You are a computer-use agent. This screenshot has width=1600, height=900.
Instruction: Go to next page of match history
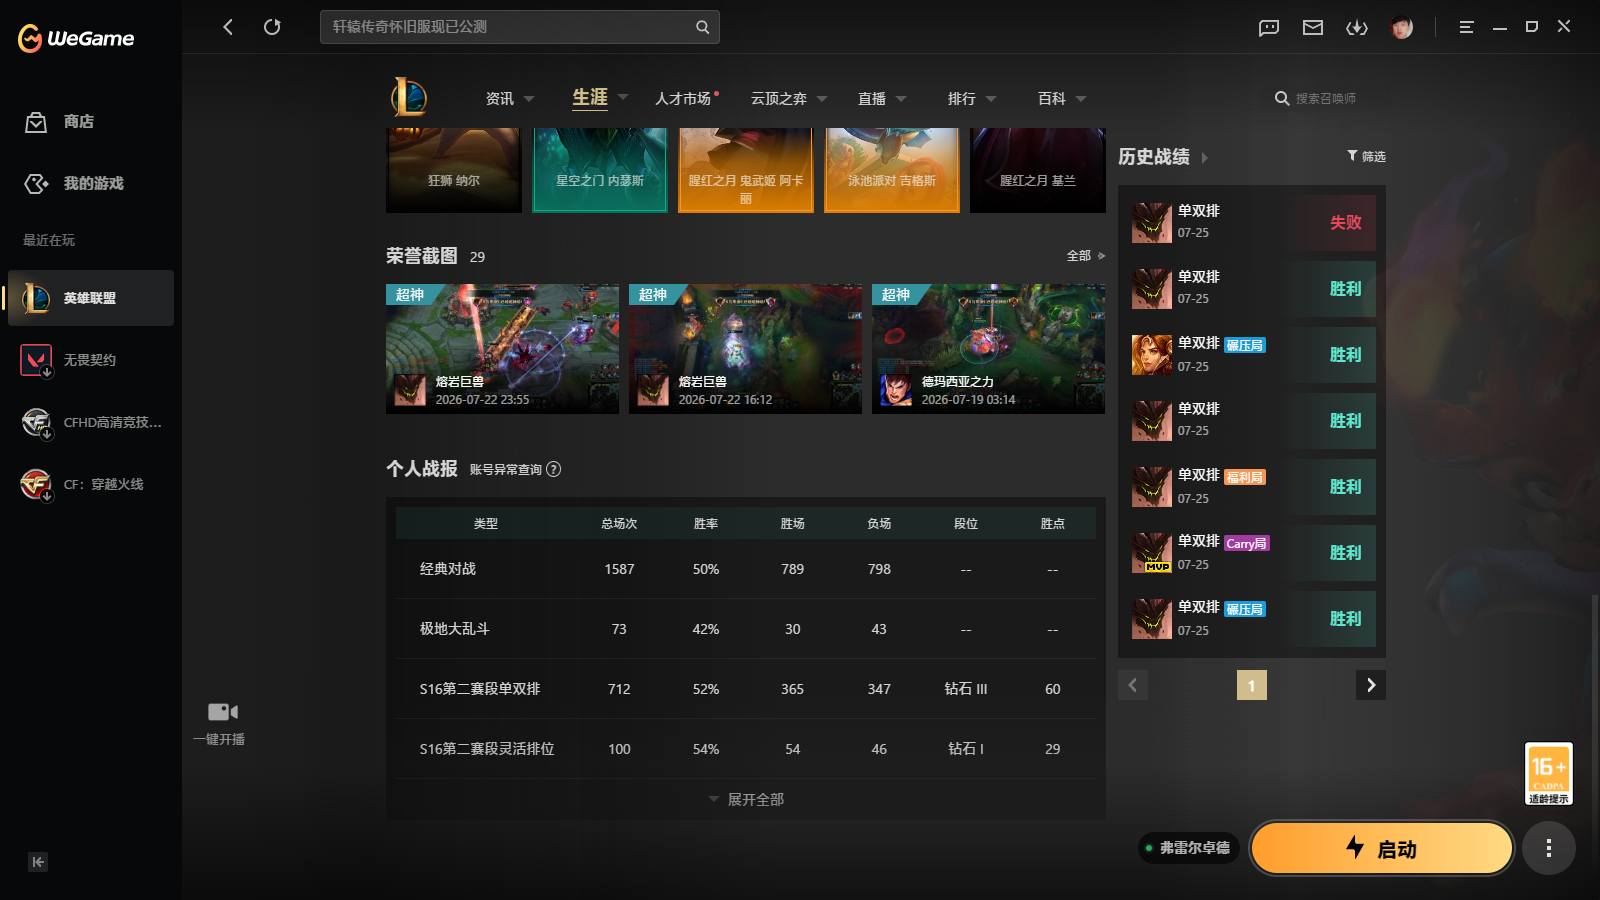[x=1371, y=685]
